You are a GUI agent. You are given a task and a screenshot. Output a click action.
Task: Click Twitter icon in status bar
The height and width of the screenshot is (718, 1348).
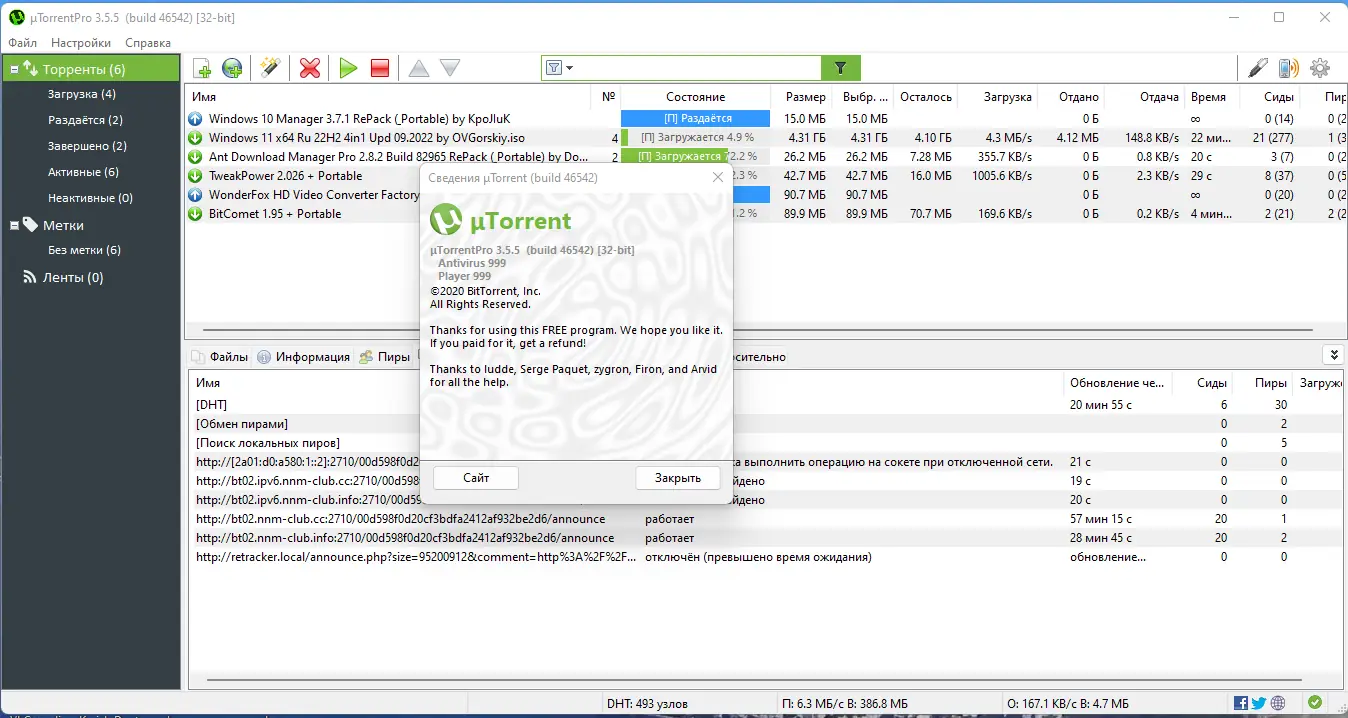click(1258, 704)
